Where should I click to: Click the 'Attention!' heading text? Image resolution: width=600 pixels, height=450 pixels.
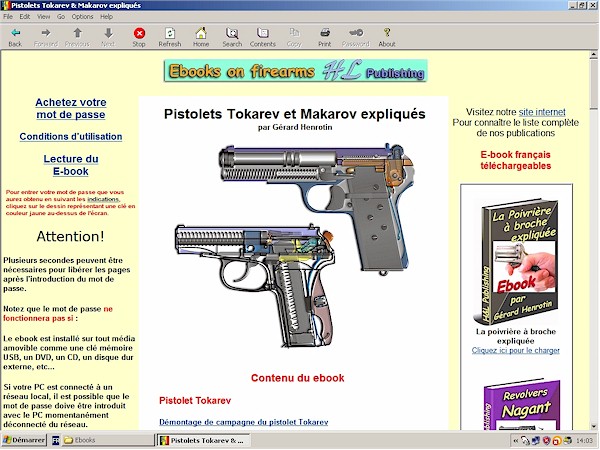coord(70,236)
